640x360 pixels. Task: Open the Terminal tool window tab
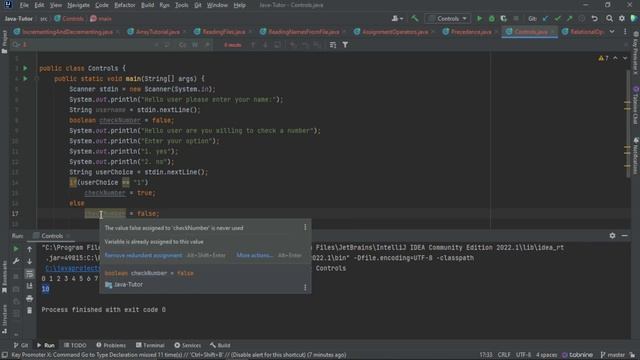click(150, 345)
